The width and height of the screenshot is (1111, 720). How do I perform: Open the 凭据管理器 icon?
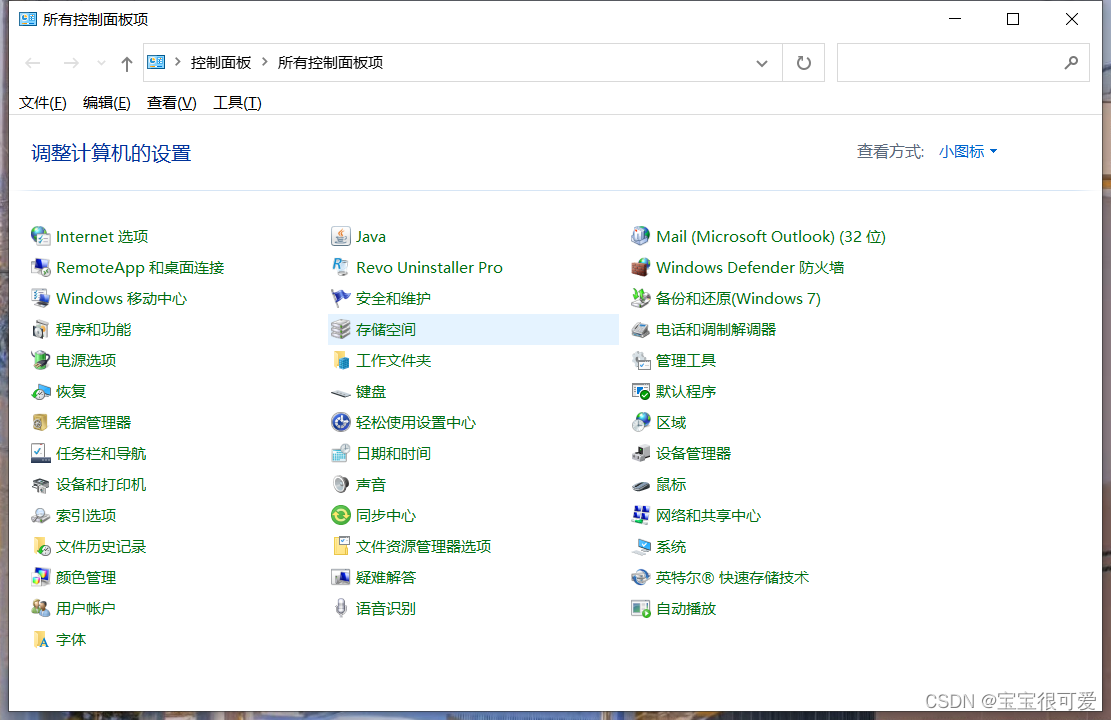click(40, 422)
